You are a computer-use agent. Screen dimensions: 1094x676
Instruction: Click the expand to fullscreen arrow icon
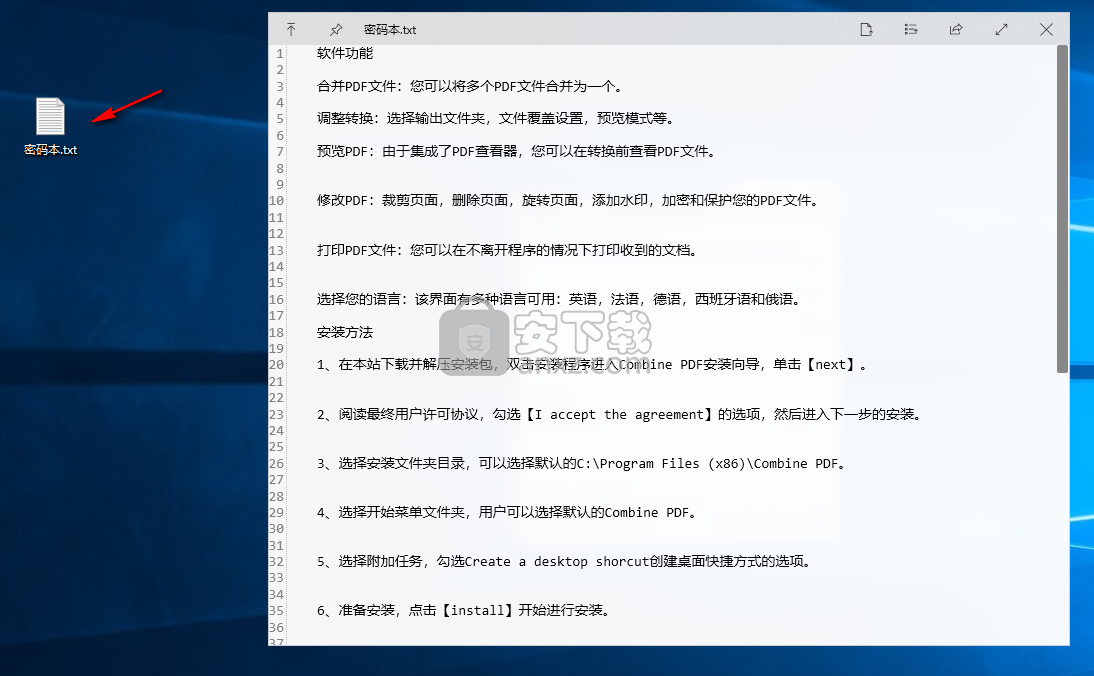[1001, 29]
